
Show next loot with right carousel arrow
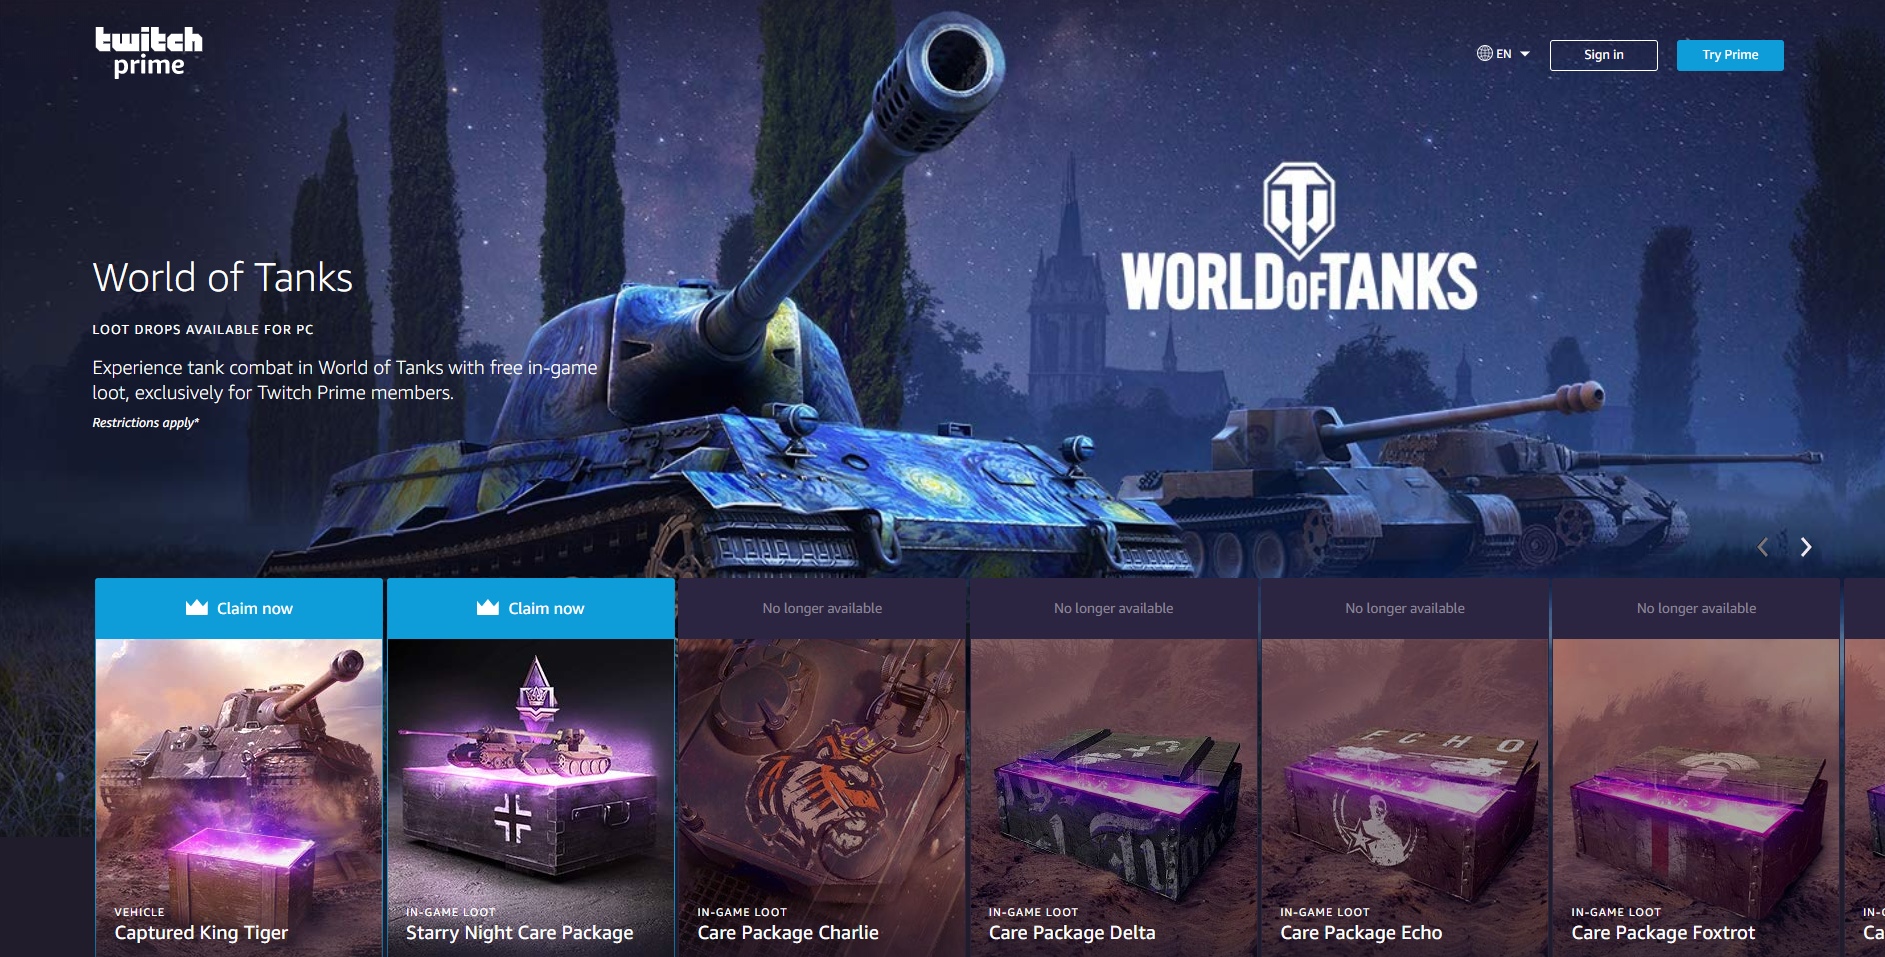click(1806, 547)
